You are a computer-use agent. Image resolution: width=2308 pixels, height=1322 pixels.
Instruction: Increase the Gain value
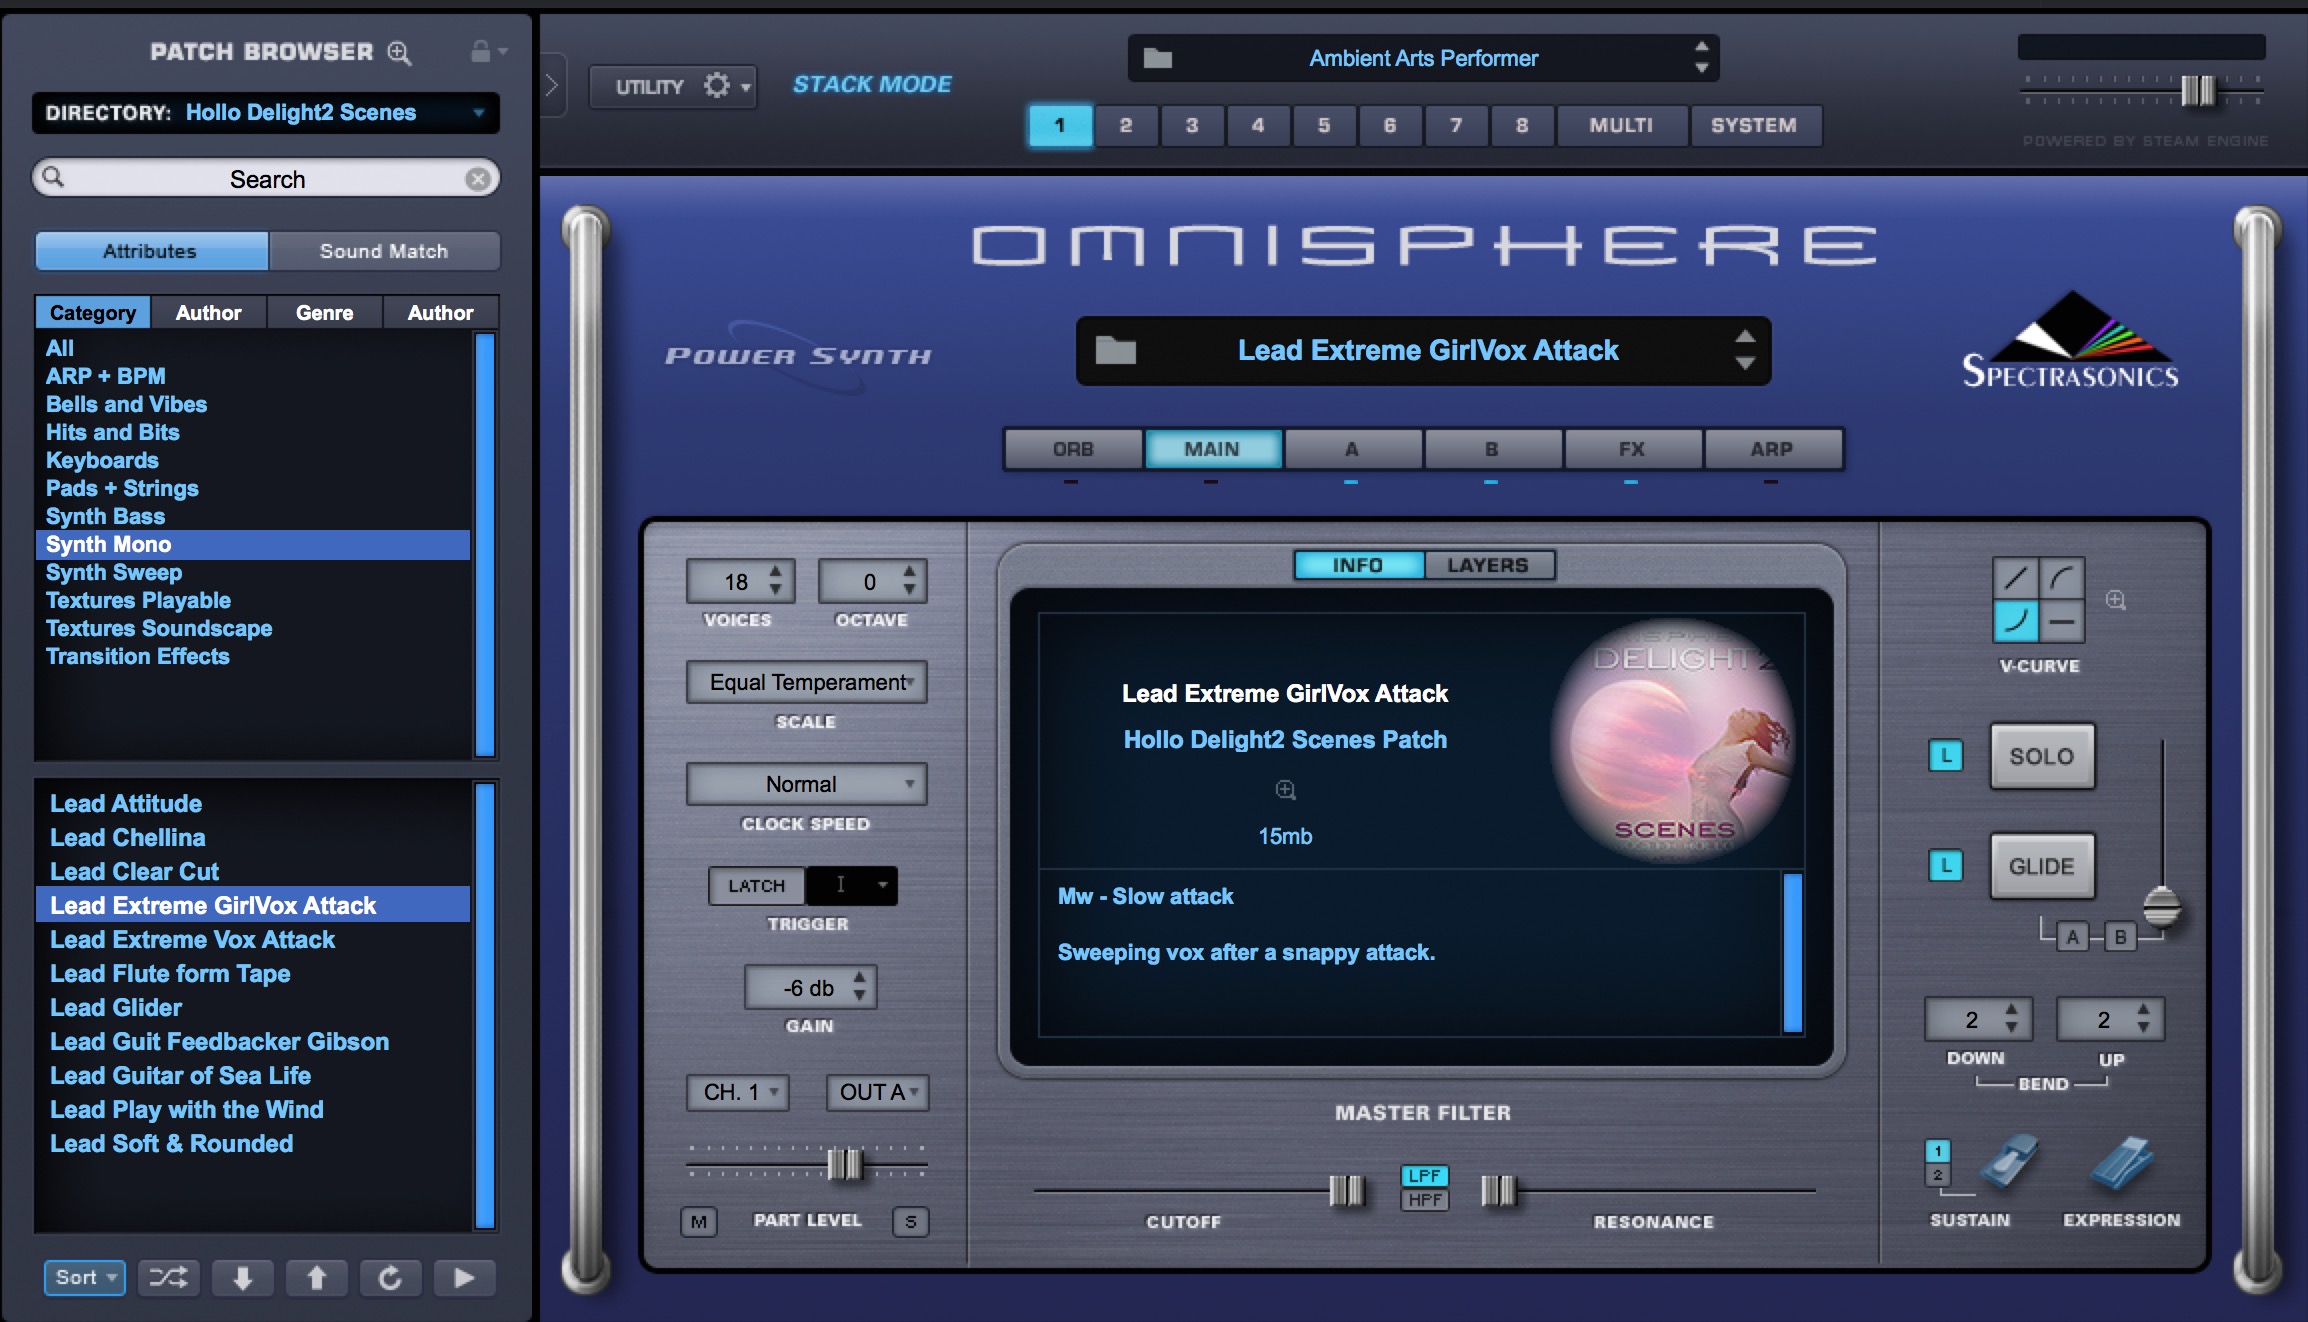[859, 978]
